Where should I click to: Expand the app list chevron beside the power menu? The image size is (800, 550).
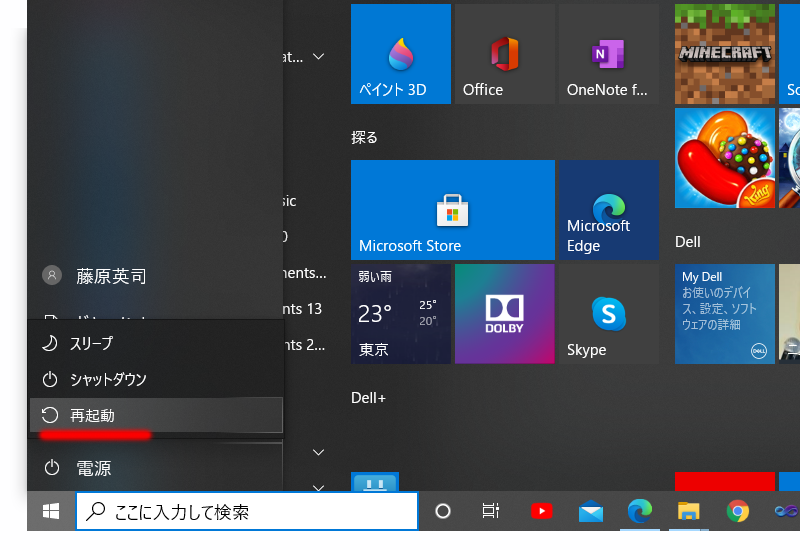tap(318, 452)
